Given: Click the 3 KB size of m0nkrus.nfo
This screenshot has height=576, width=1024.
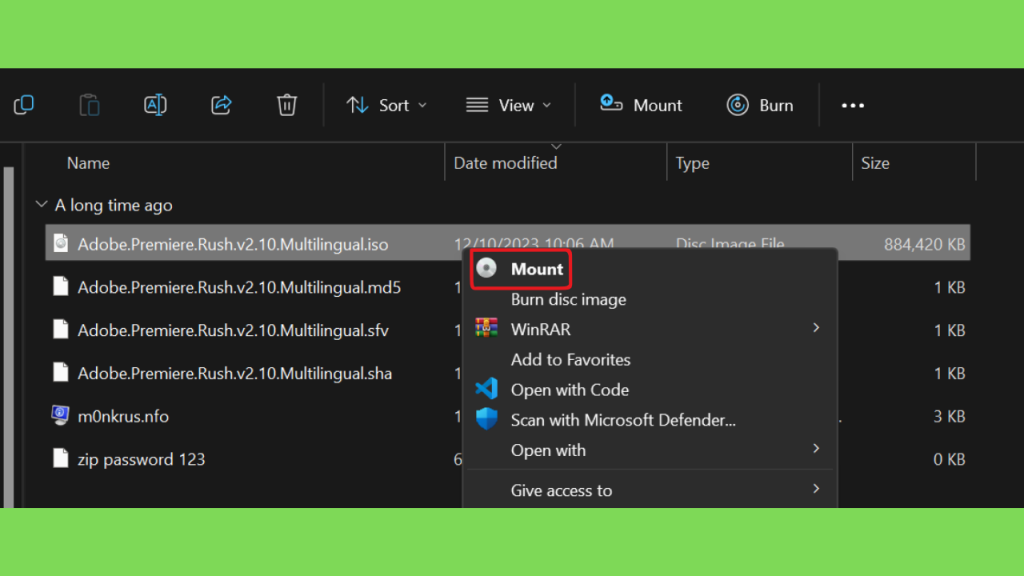Looking at the screenshot, I should click(x=949, y=417).
